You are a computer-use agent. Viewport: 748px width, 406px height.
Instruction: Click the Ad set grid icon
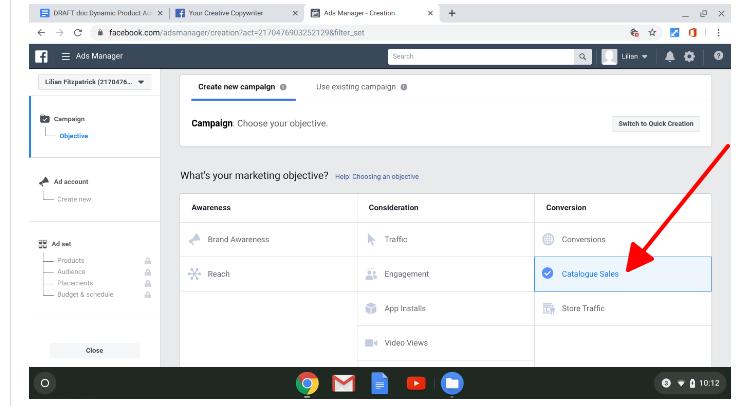[x=42, y=244]
